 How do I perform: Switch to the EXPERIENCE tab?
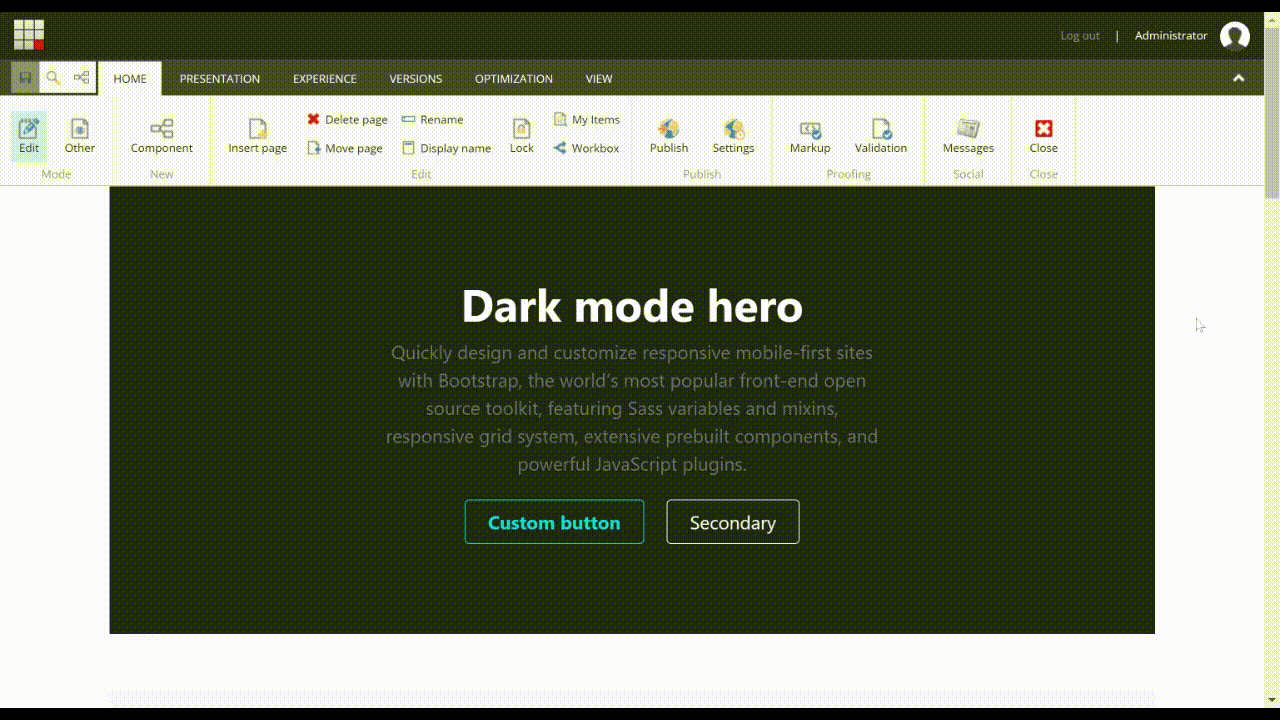click(325, 78)
